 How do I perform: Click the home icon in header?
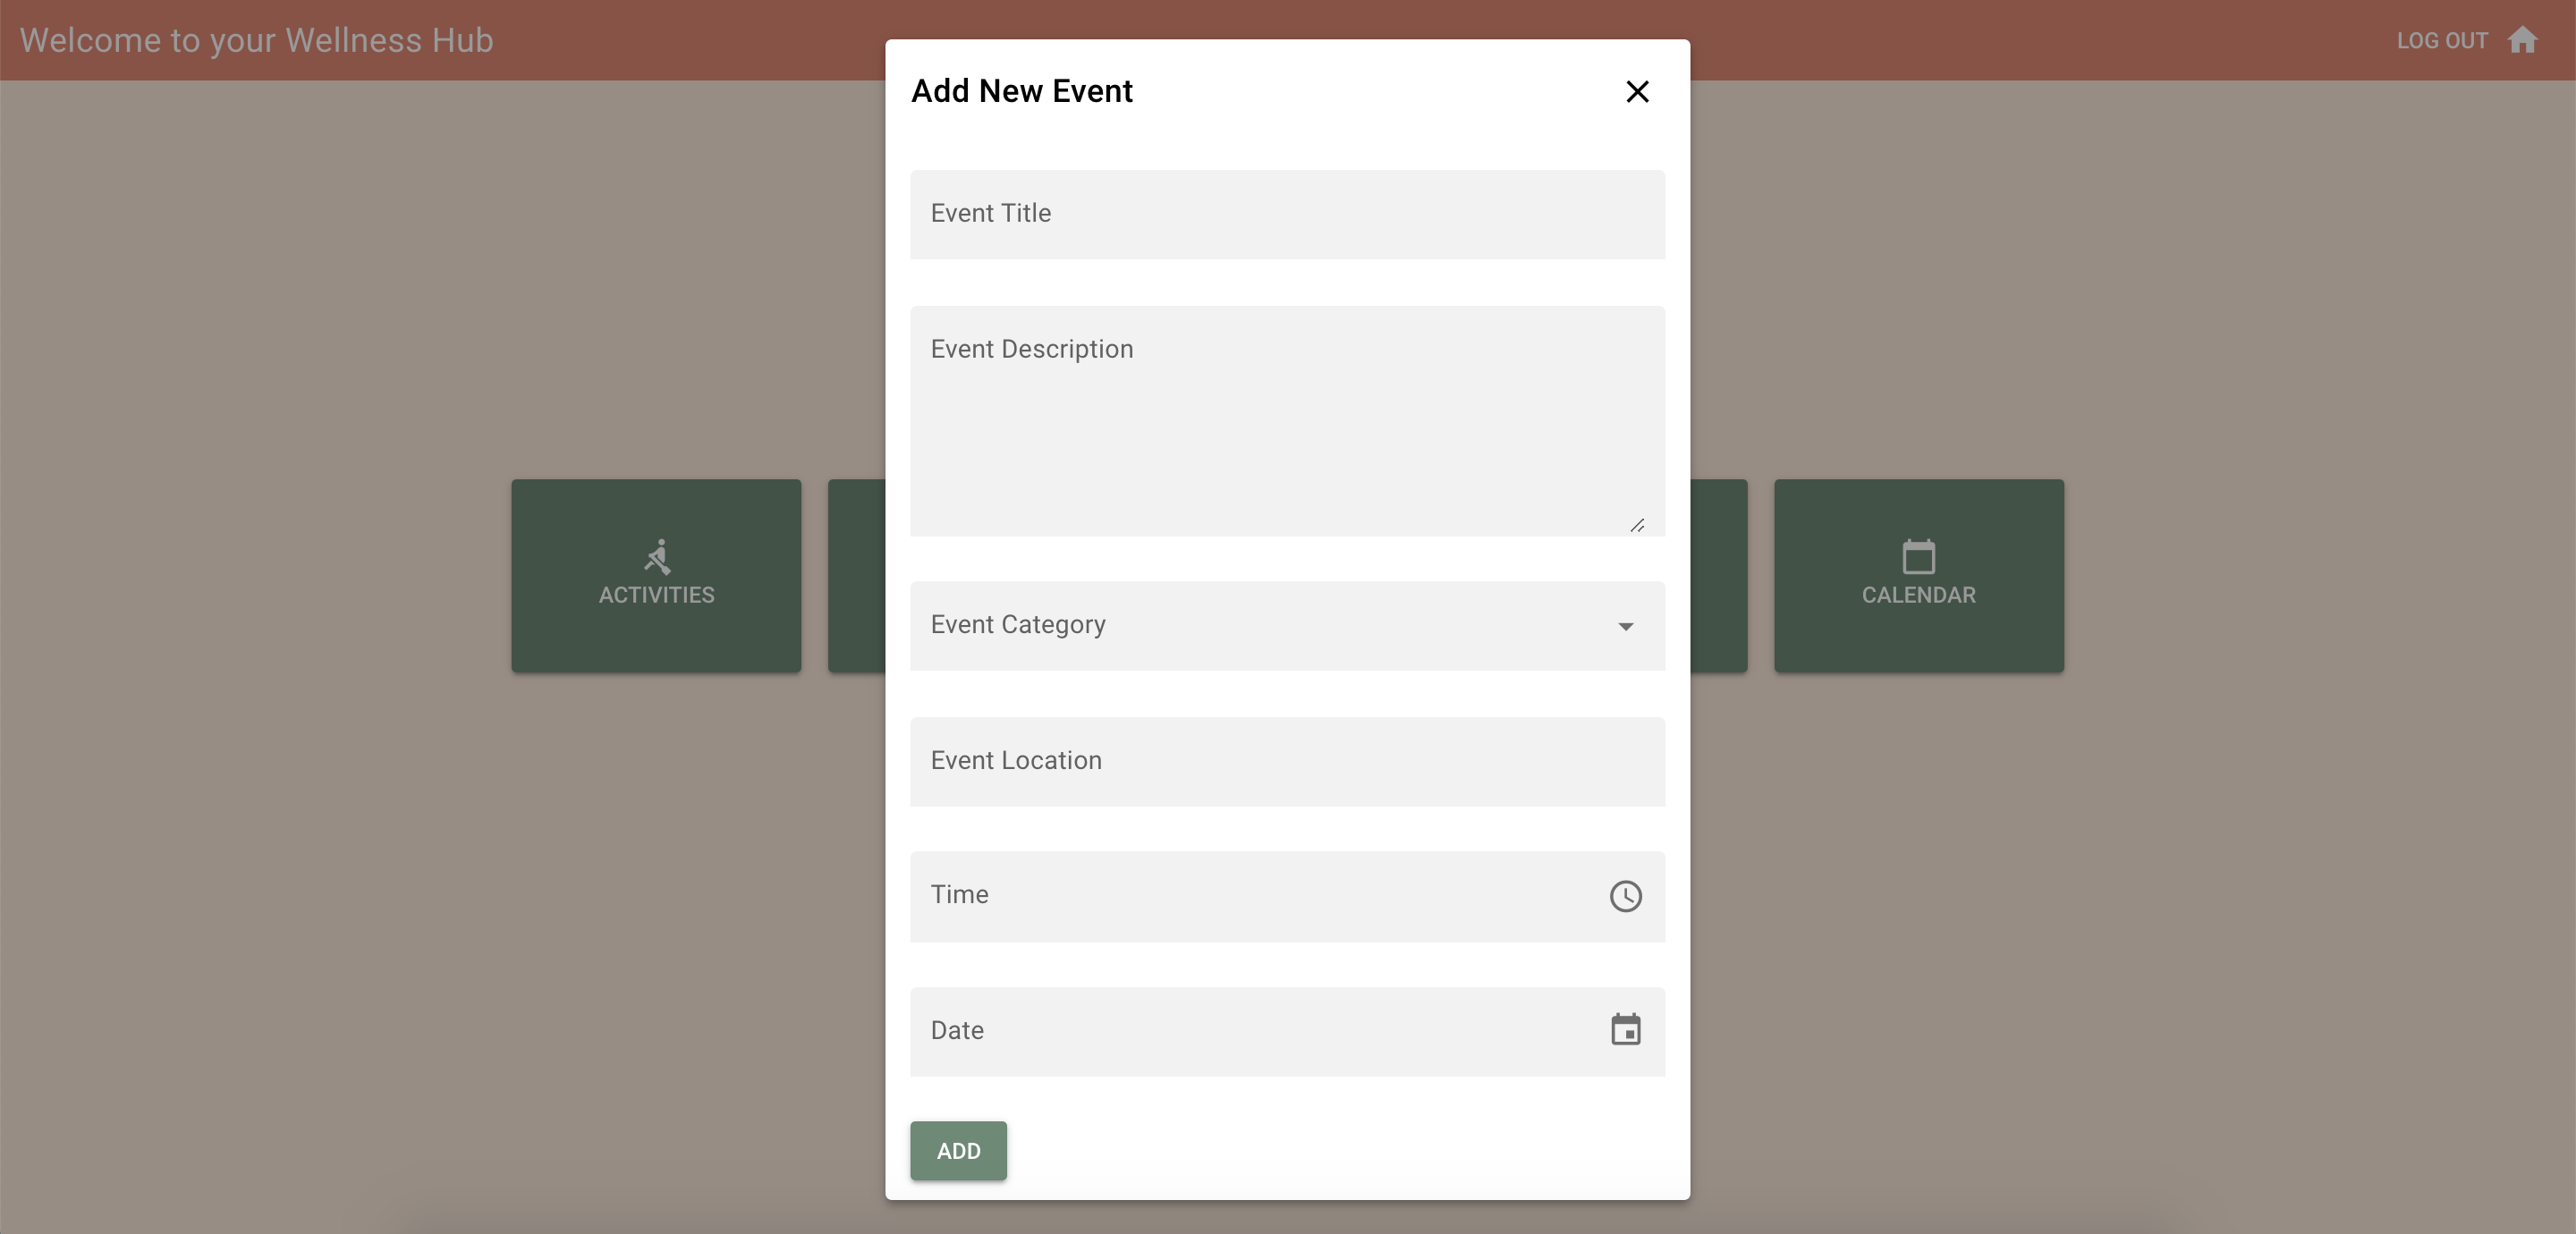2522,40
